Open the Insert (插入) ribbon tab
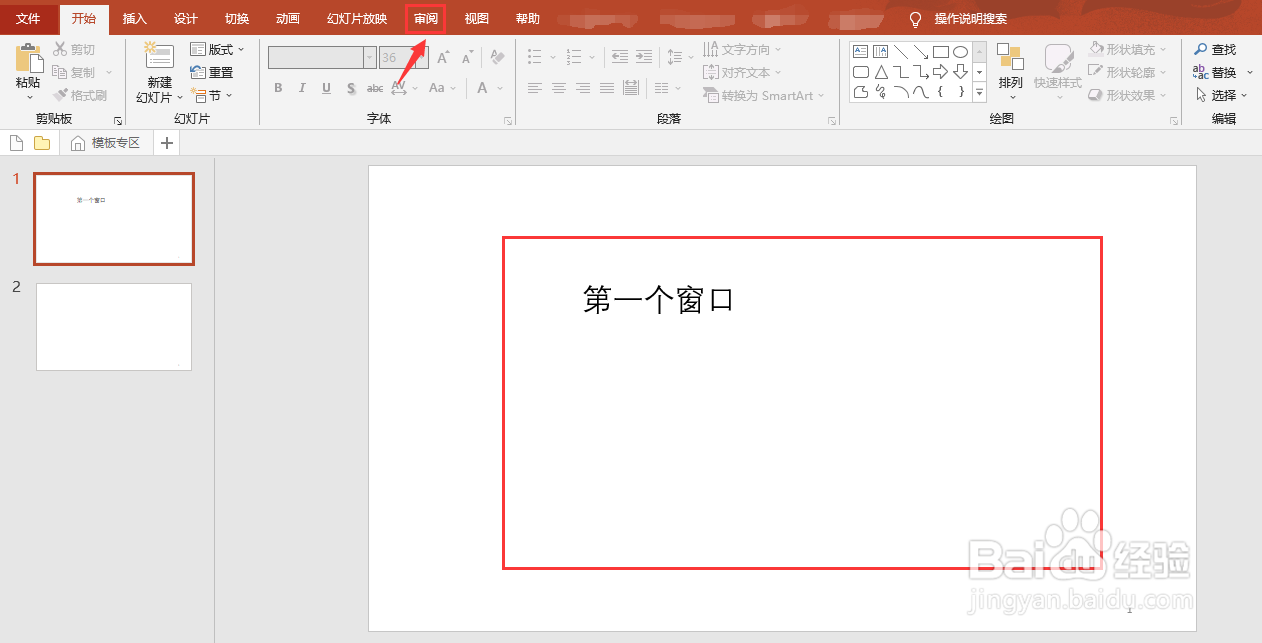 point(134,18)
